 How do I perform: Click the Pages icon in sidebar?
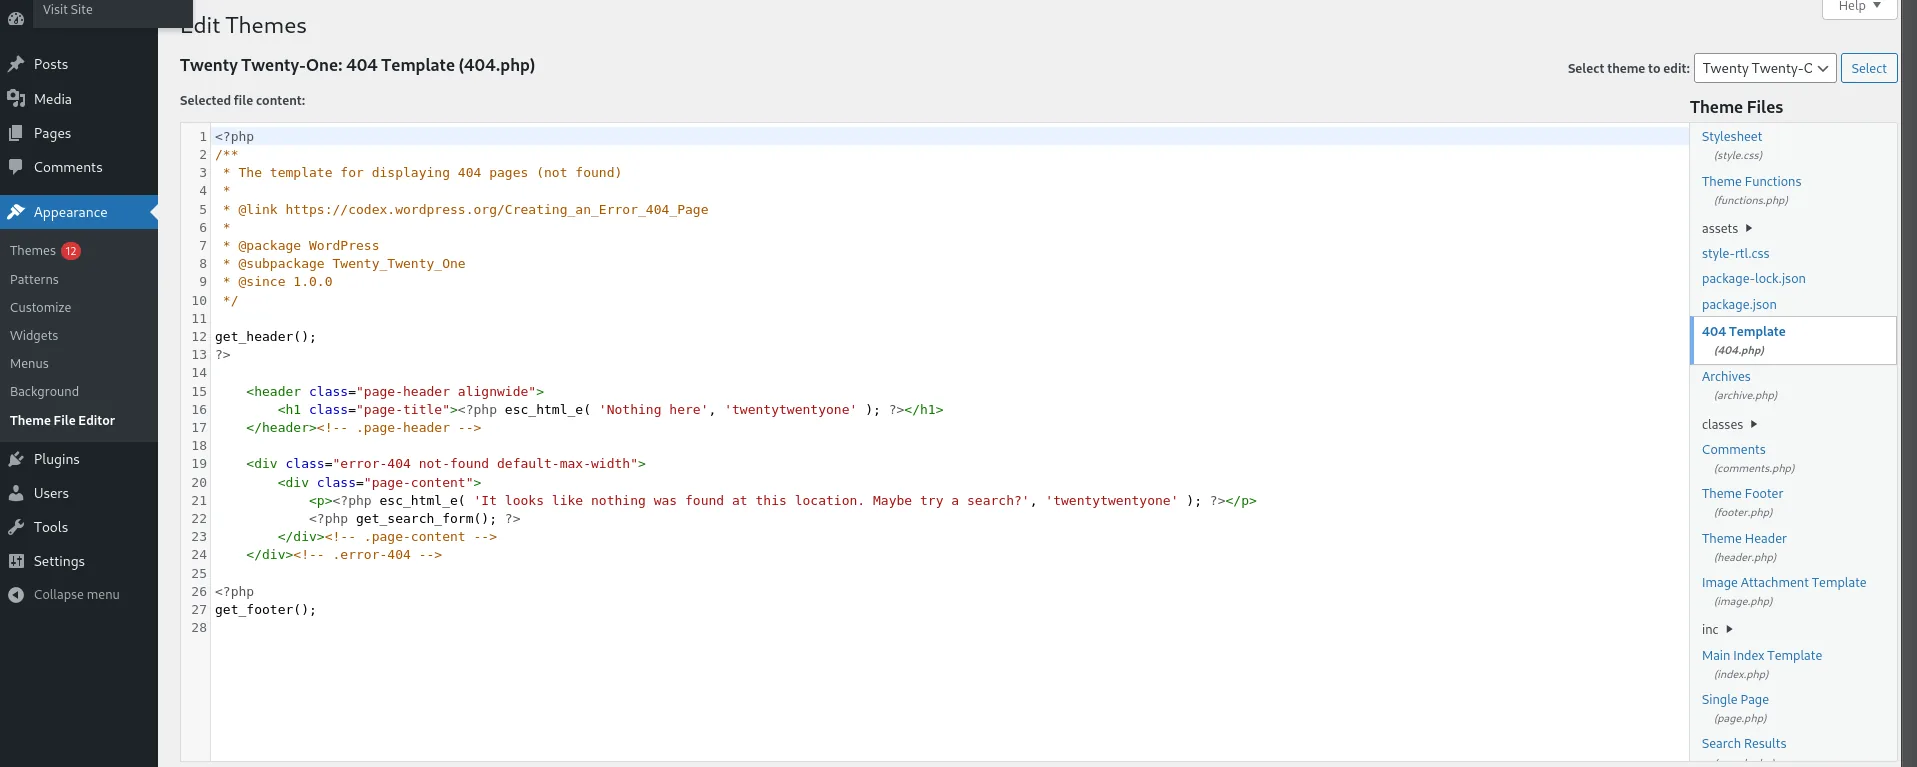click(x=16, y=133)
